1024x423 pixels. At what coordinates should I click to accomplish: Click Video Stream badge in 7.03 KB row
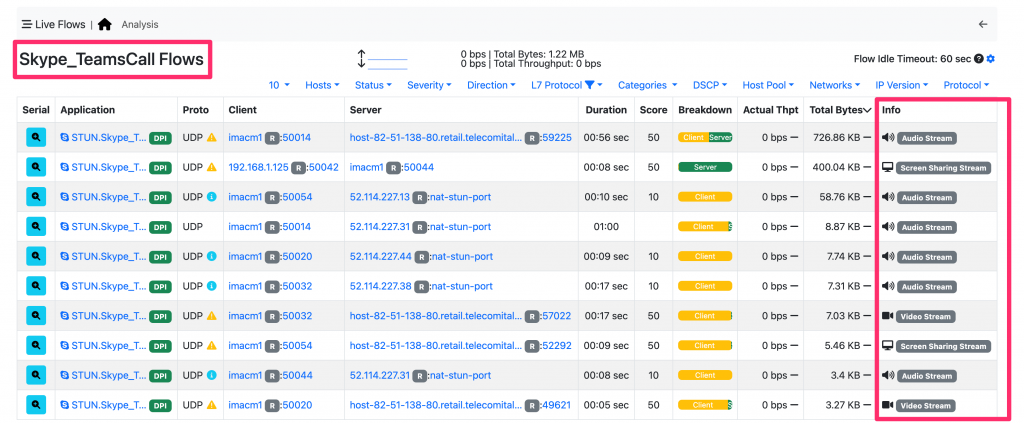(926, 317)
